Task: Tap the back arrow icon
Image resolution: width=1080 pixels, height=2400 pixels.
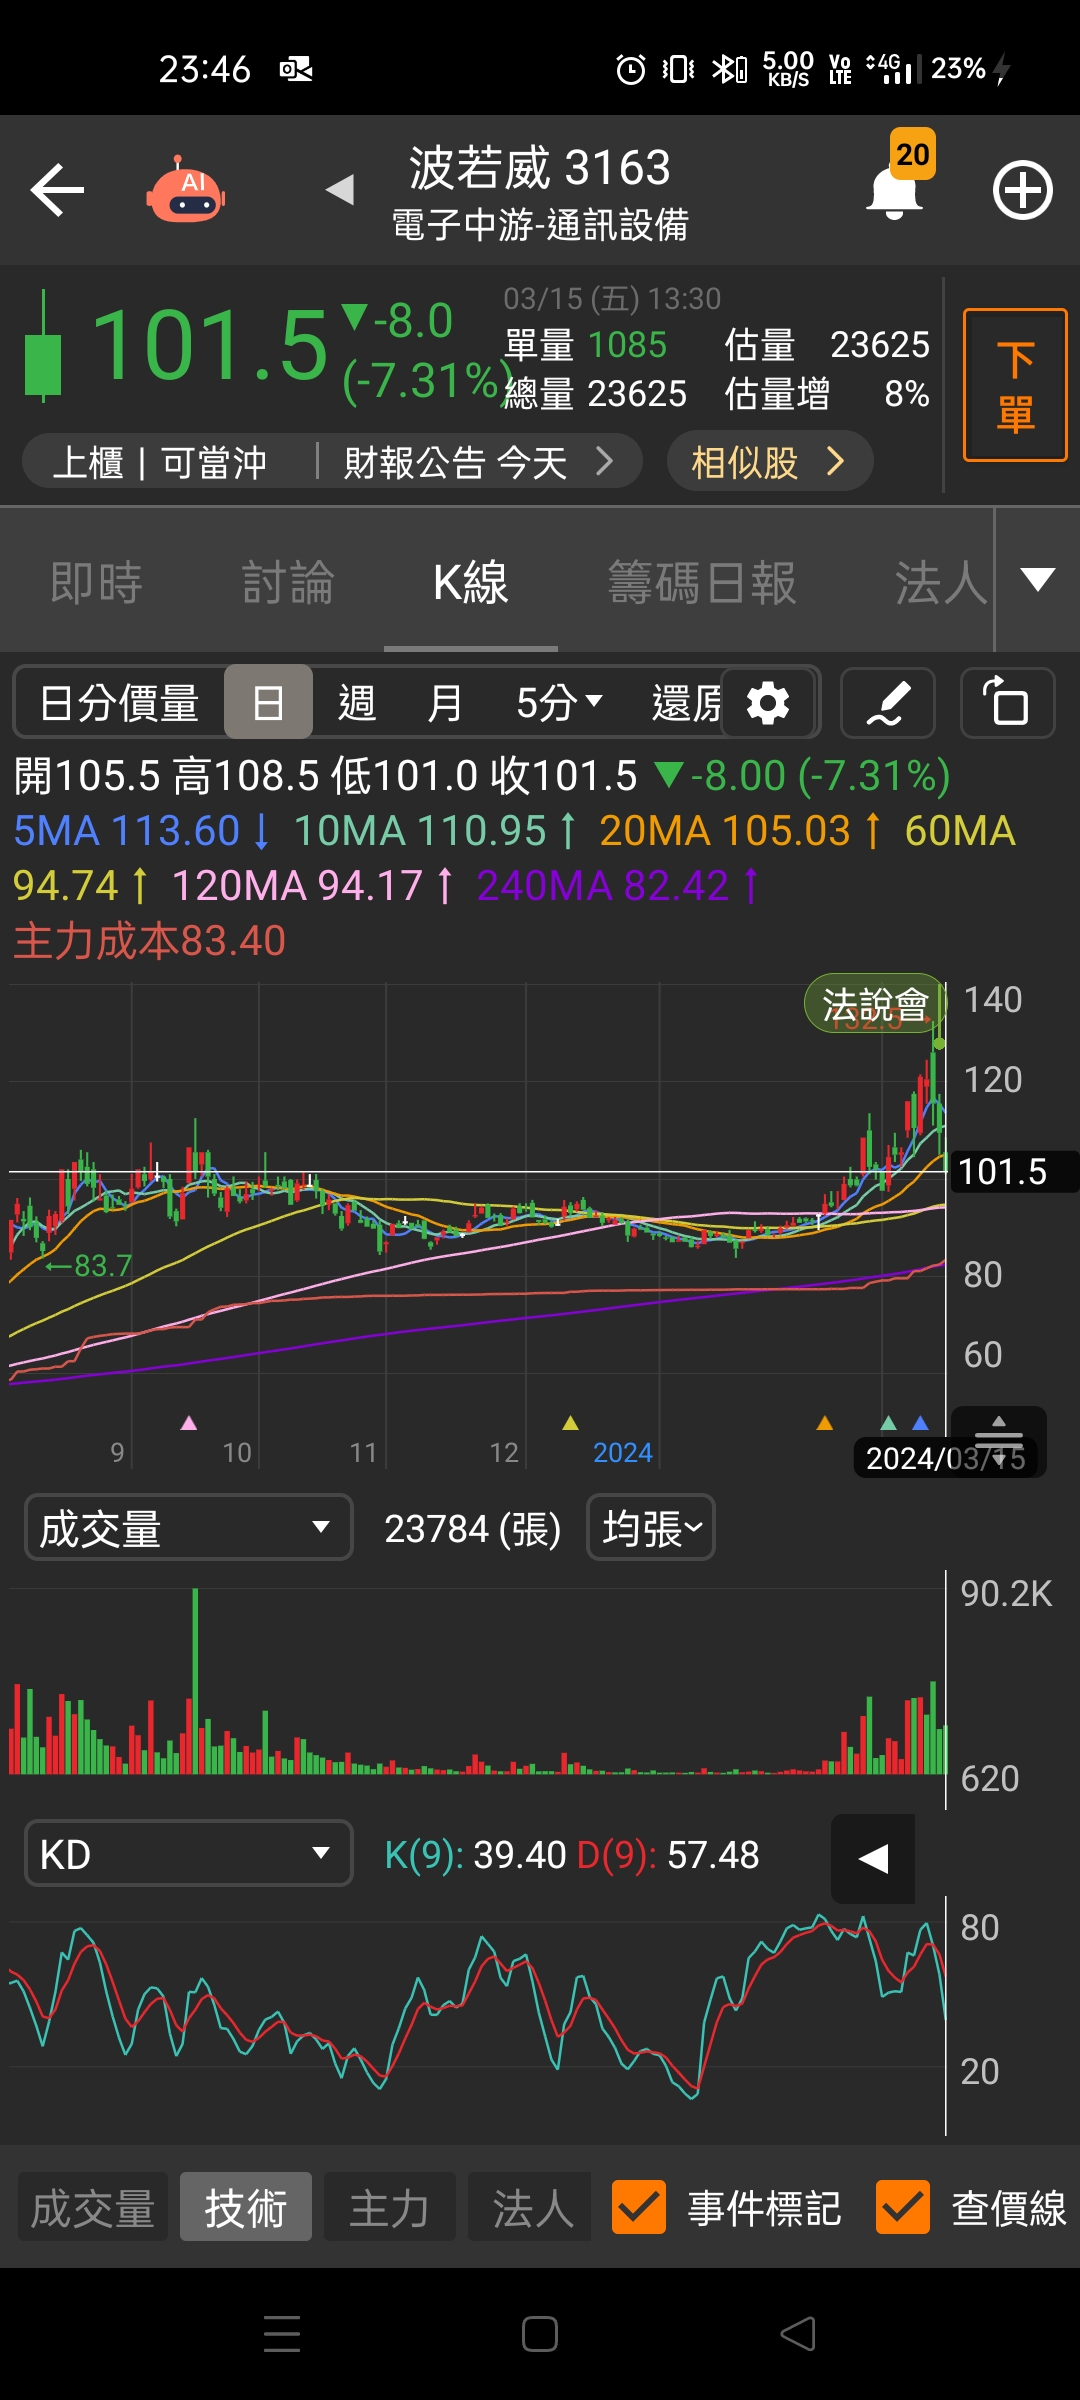Action: pos(57,190)
